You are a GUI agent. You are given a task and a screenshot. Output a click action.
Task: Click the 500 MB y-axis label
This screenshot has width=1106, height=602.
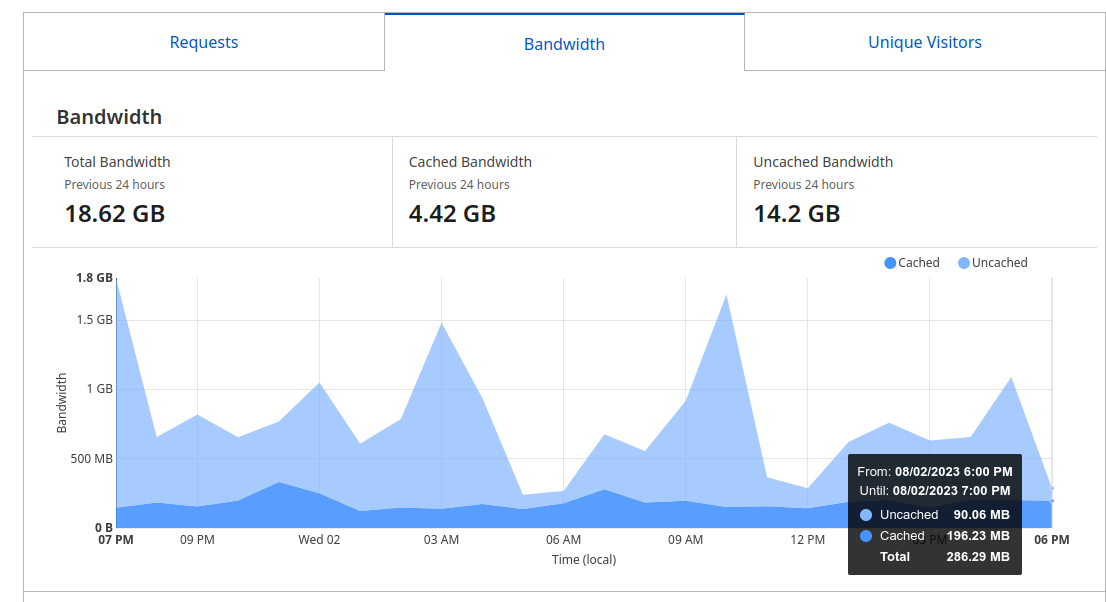click(90, 459)
